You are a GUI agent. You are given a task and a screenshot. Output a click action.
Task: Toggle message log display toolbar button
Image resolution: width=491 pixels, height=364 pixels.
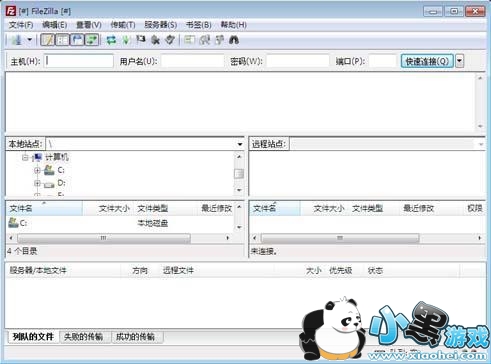pos(47,40)
